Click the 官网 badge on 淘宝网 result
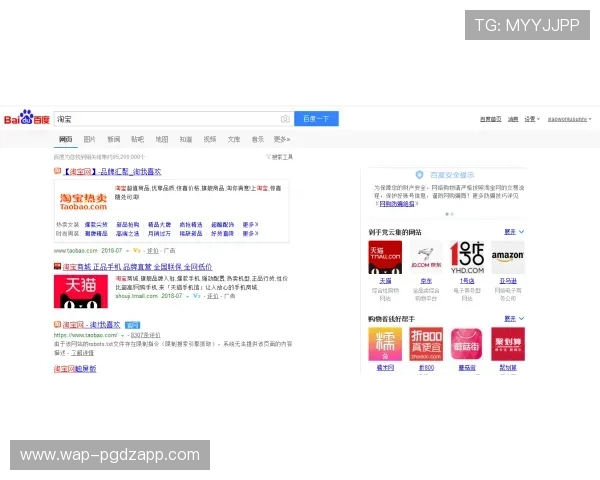This screenshot has height=480, width=600. (132, 325)
